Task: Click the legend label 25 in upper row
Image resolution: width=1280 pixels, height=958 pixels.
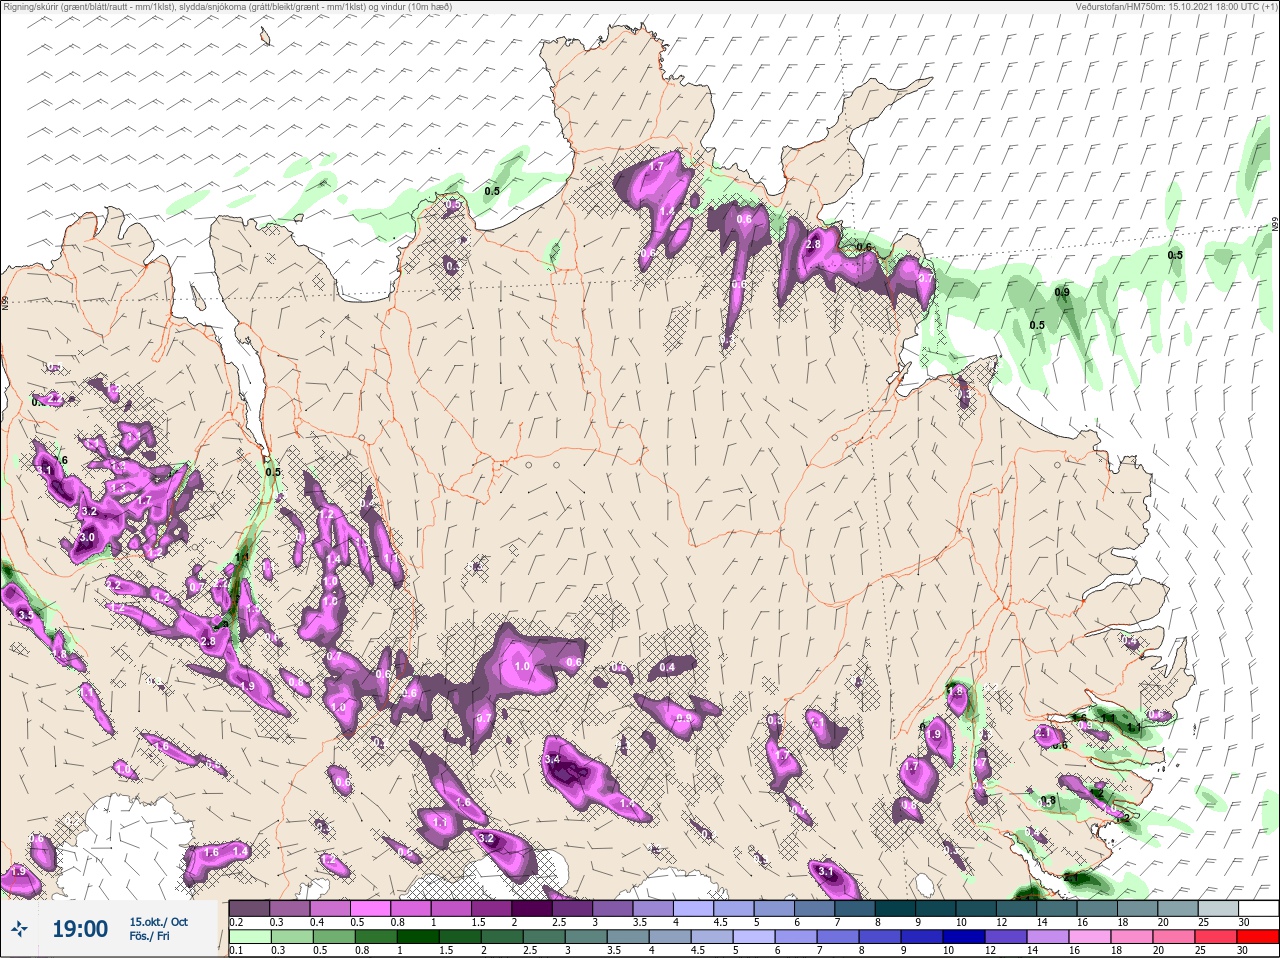Action: (1203, 922)
